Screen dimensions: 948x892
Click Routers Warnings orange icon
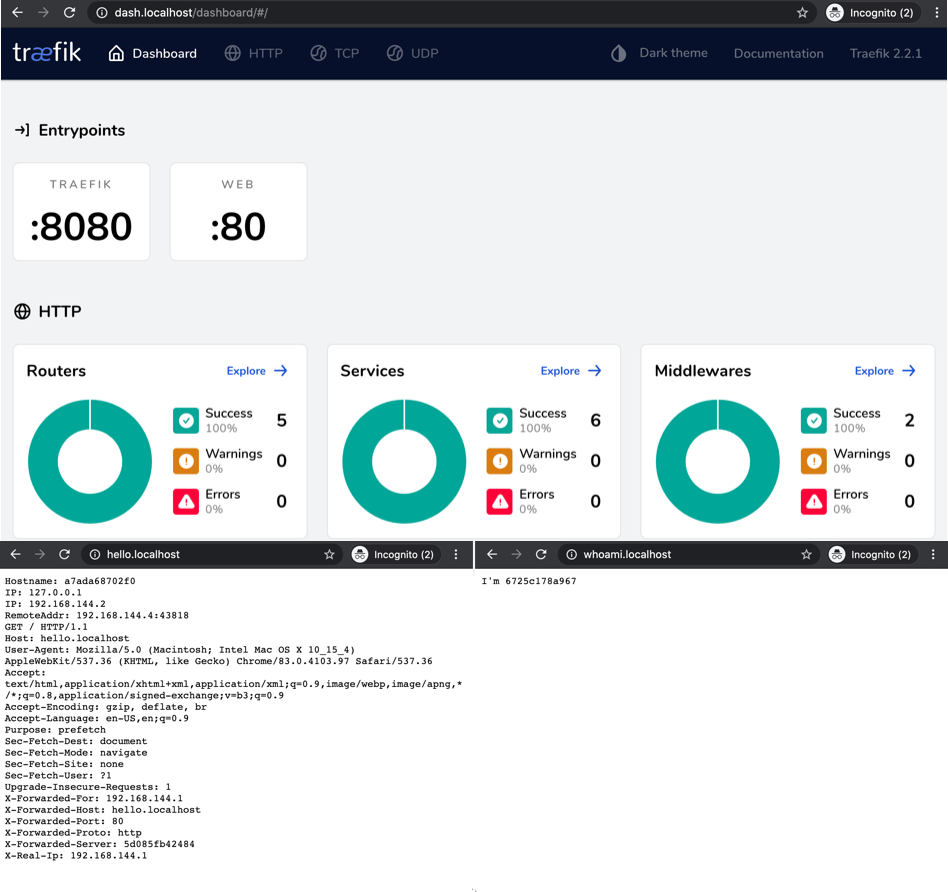(x=186, y=461)
